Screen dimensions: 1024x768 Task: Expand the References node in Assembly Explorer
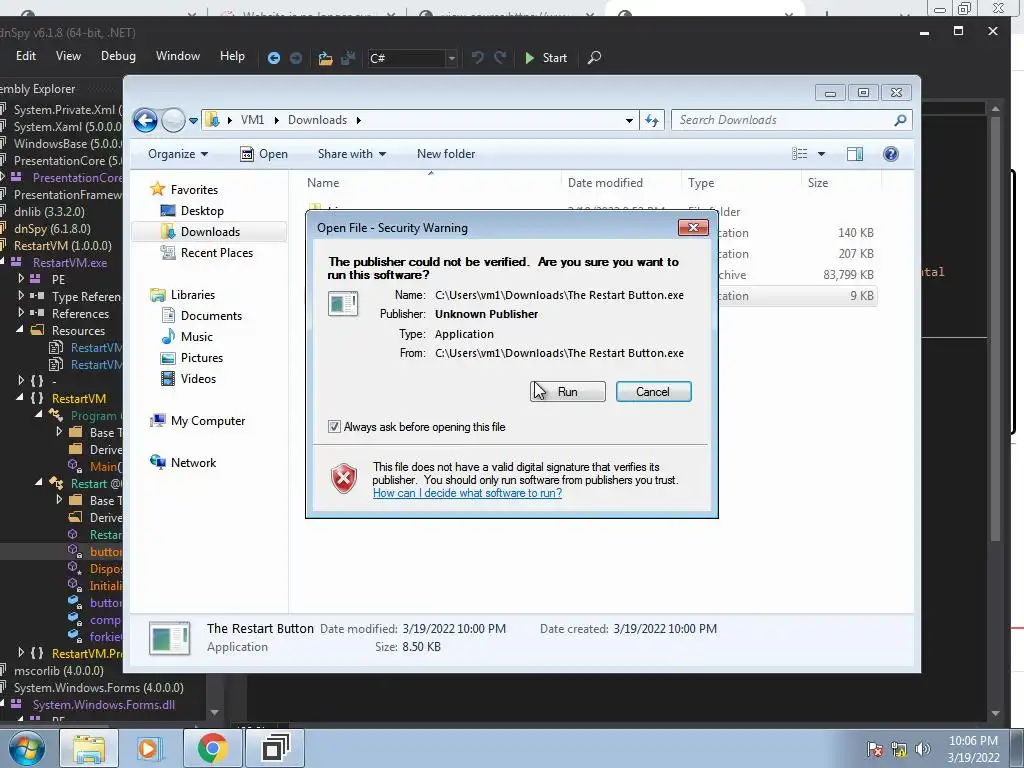[21, 313]
